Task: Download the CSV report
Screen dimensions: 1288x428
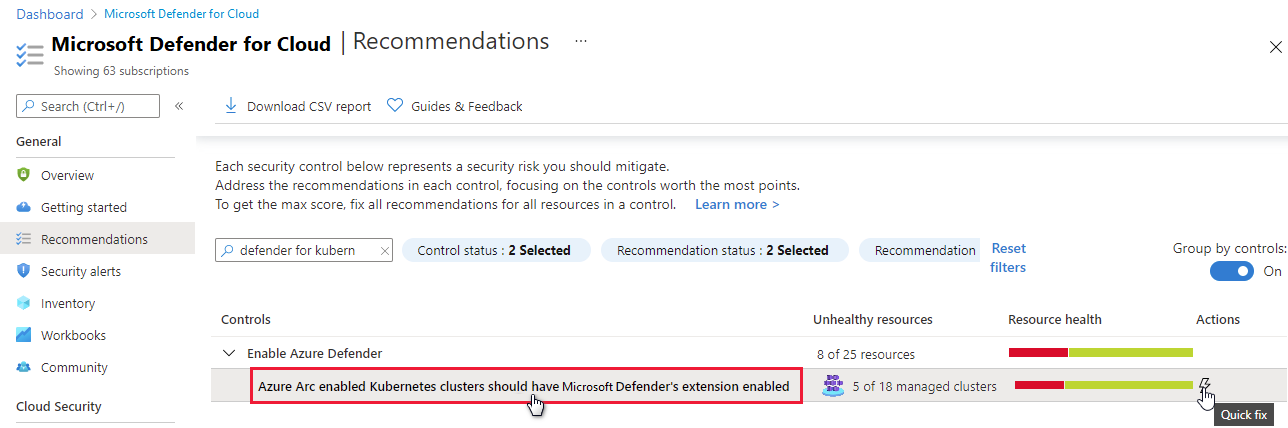Action: pos(297,106)
